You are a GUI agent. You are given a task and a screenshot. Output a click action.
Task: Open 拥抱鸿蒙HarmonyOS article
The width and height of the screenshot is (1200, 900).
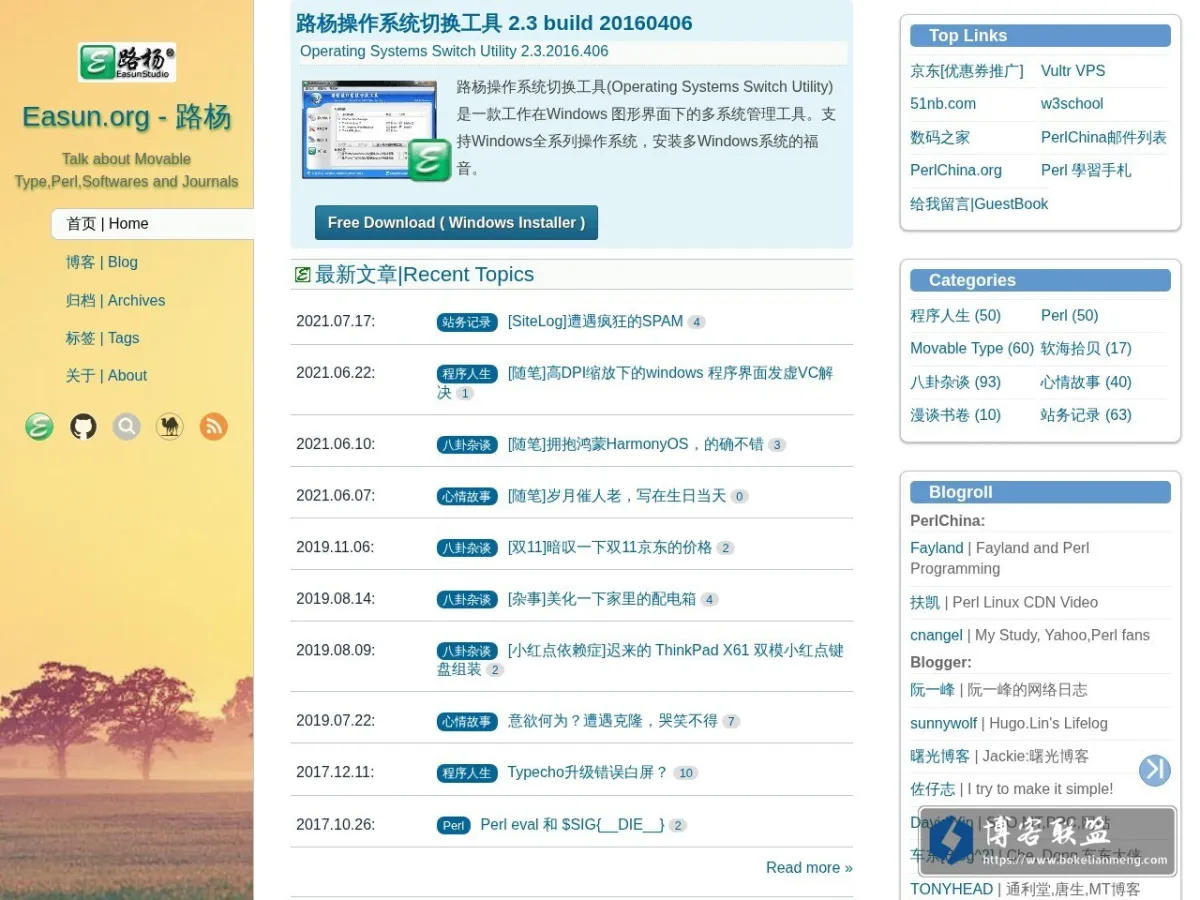[x=635, y=444]
